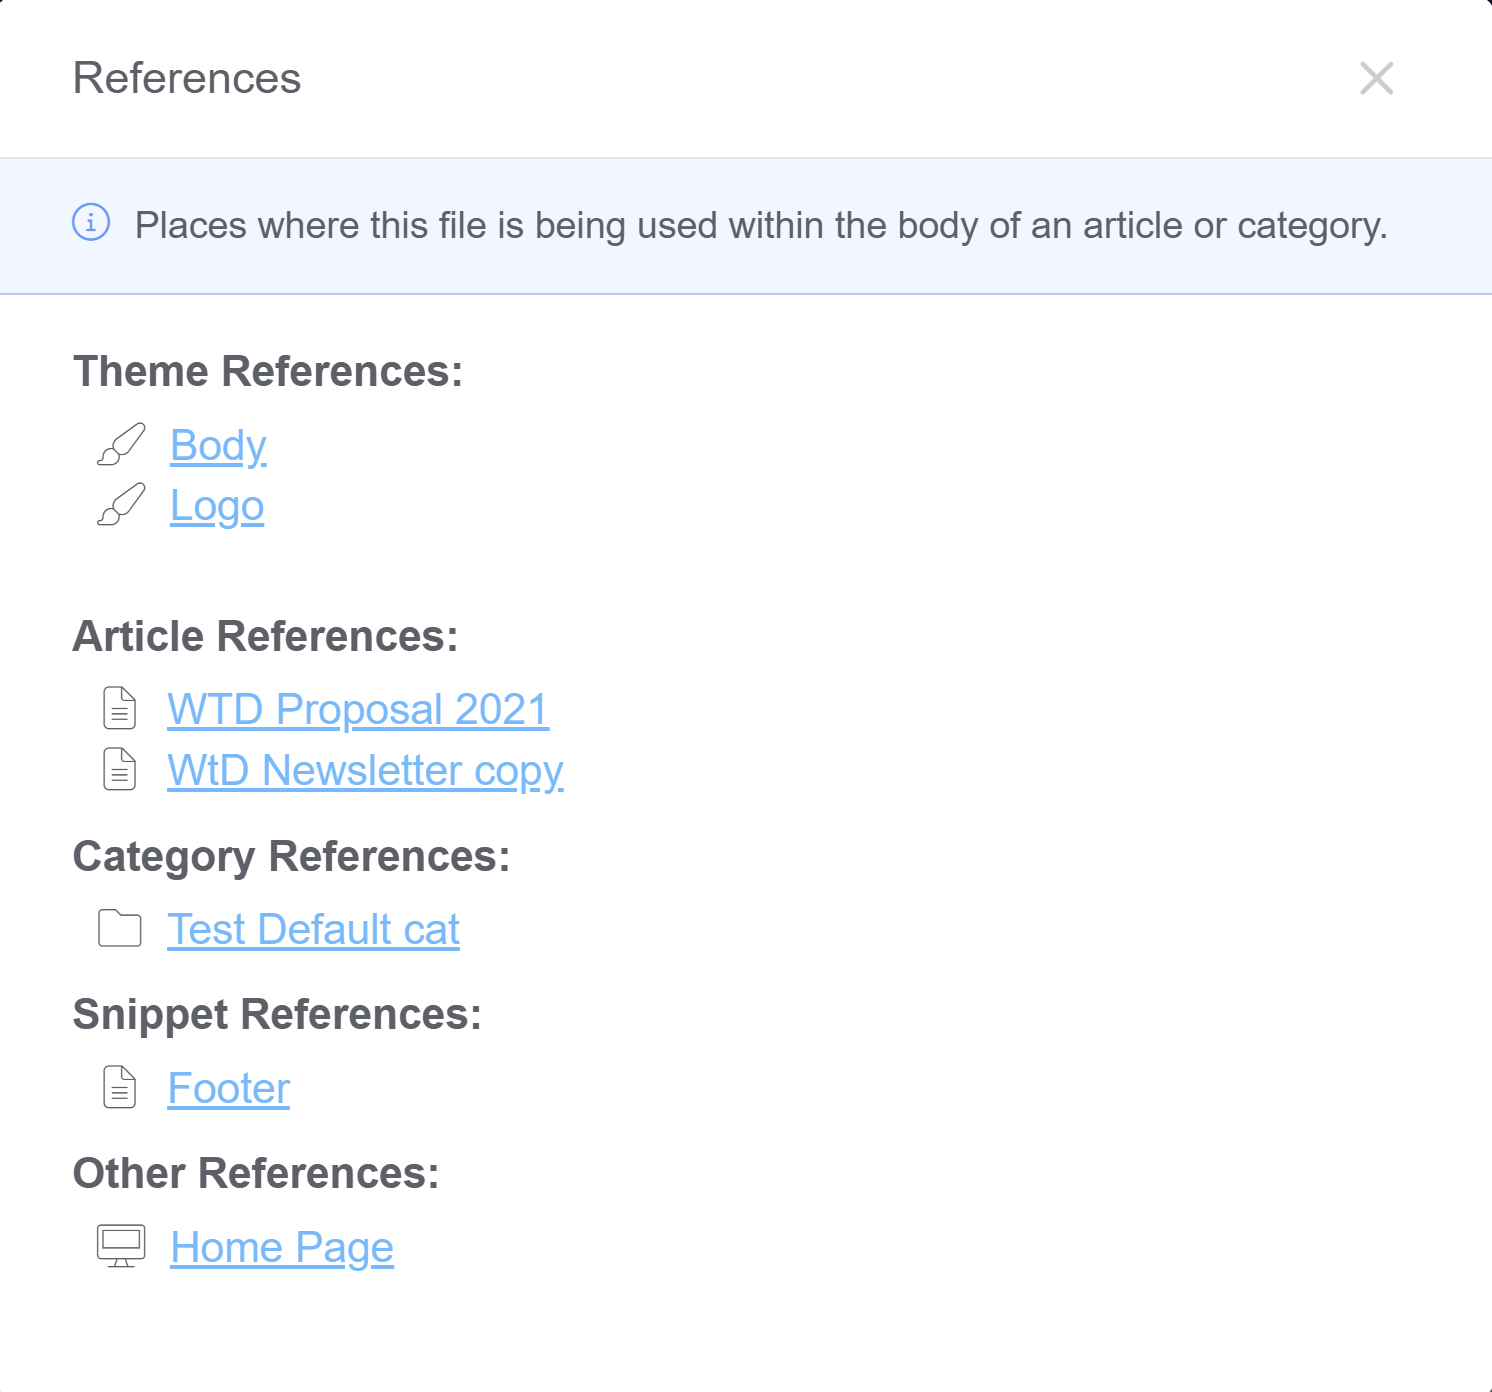Open the Logo theme reference link
Image resolution: width=1492 pixels, height=1392 pixels.
click(x=217, y=506)
